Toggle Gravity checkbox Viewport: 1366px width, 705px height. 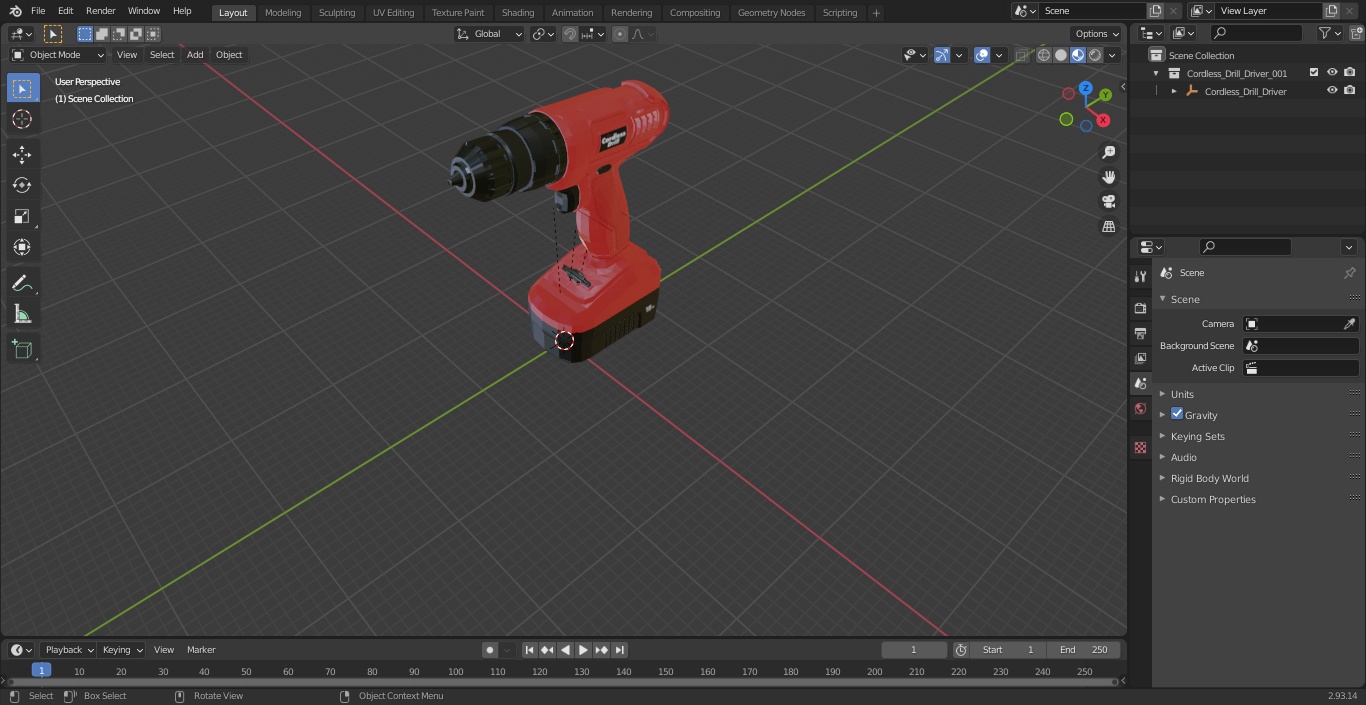coord(1177,414)
